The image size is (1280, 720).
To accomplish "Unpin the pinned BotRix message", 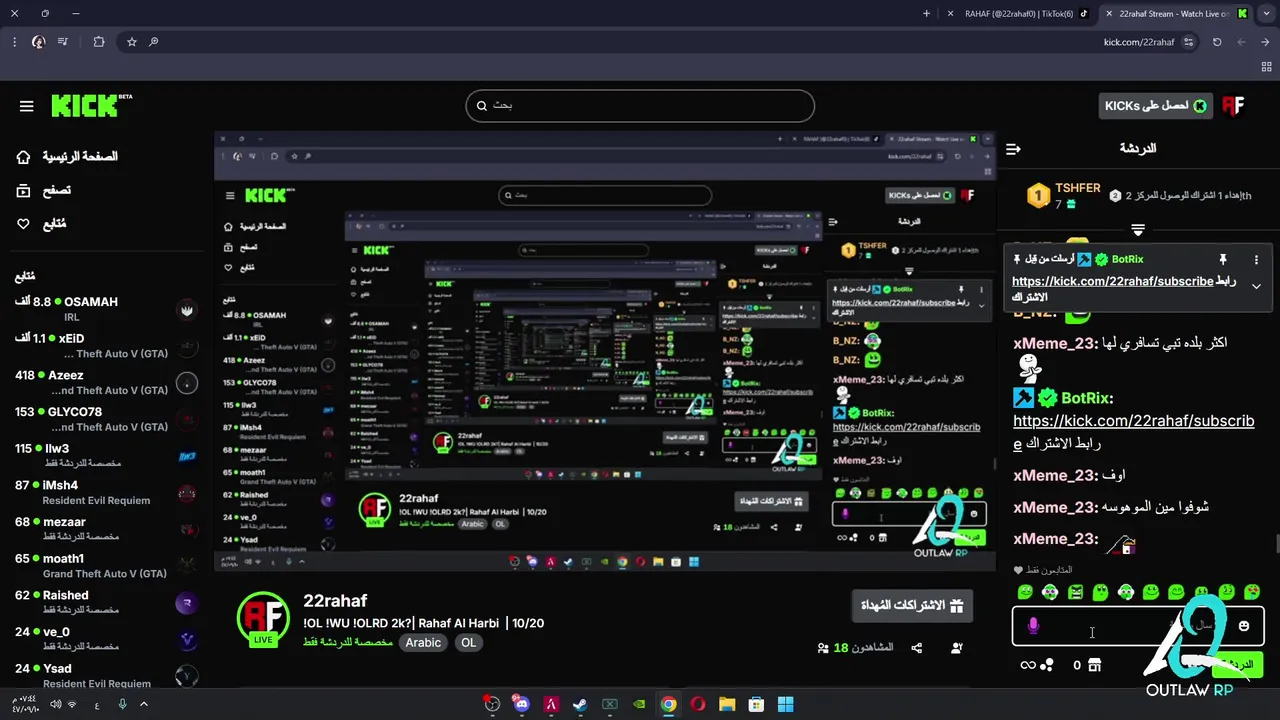I will point(1222,259).
